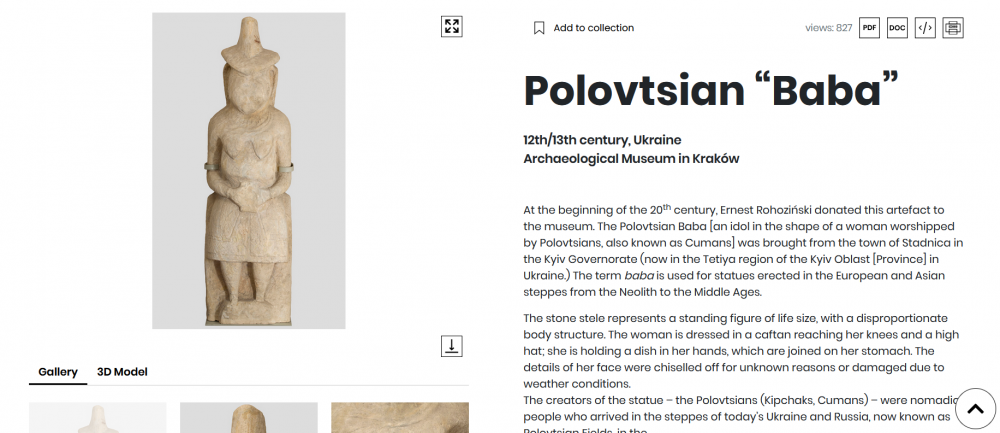
Task: Click the bookmark icon beside Add to collection
Action: (539, 28)
